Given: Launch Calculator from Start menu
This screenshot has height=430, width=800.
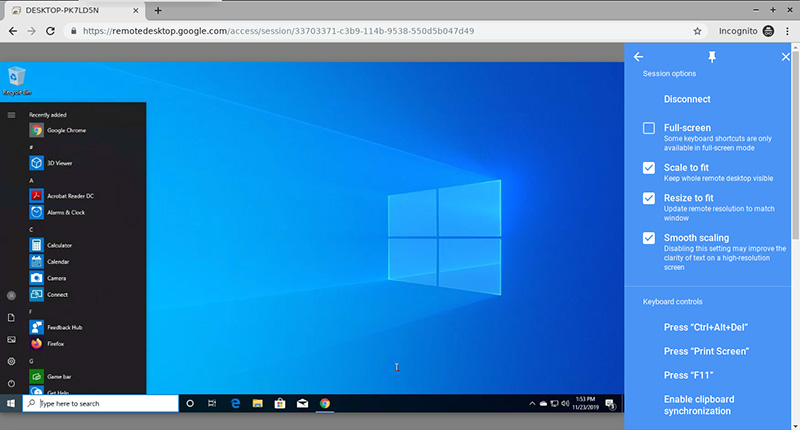Looking at the screenshot, I should [x=51, y=245].
